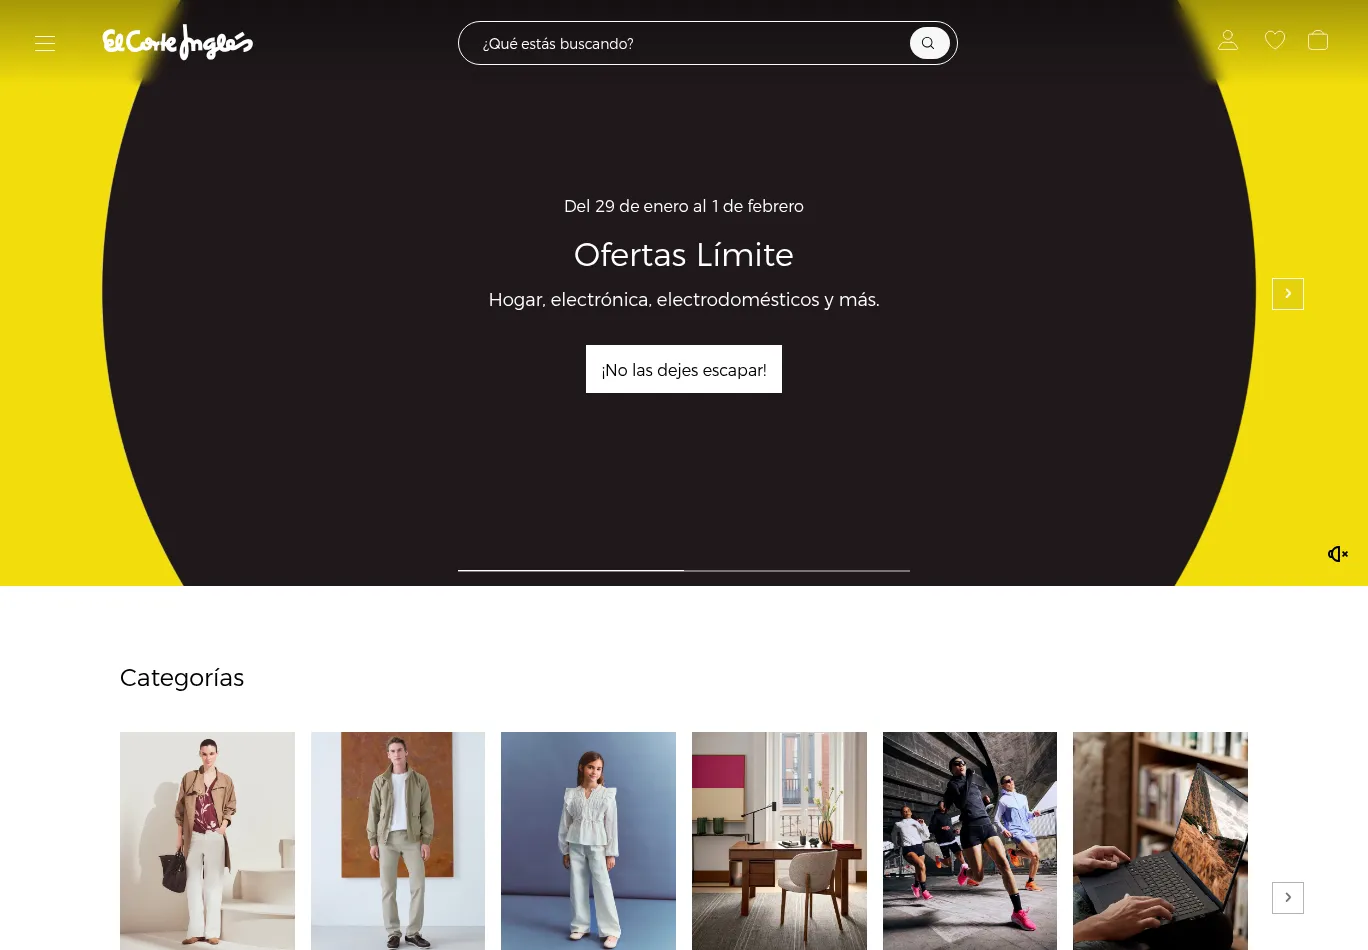
Task: Click the '¡No las dejes escapar!' button
Action: [x=684, y=369]
